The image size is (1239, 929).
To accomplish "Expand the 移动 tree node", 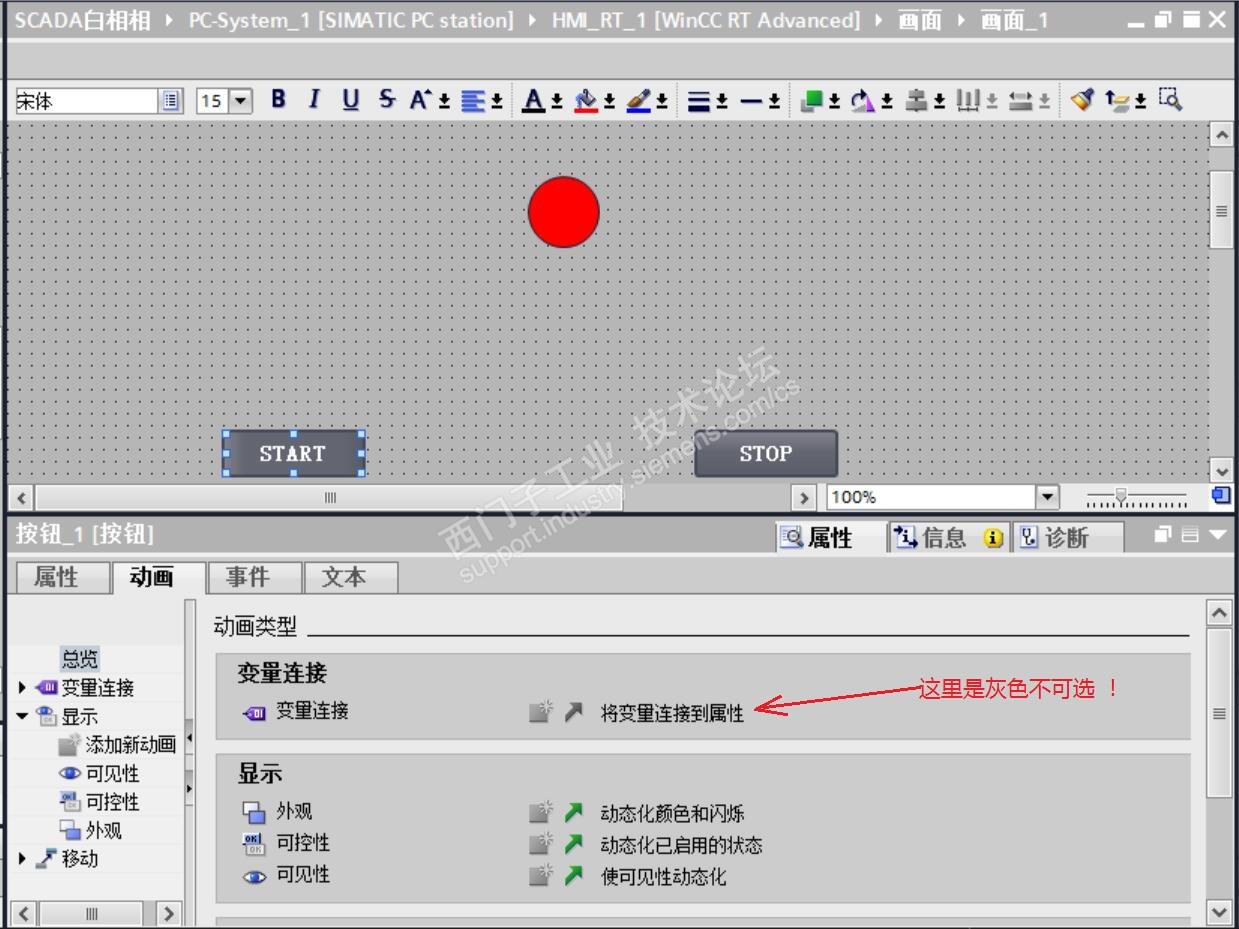I will 22,859.
